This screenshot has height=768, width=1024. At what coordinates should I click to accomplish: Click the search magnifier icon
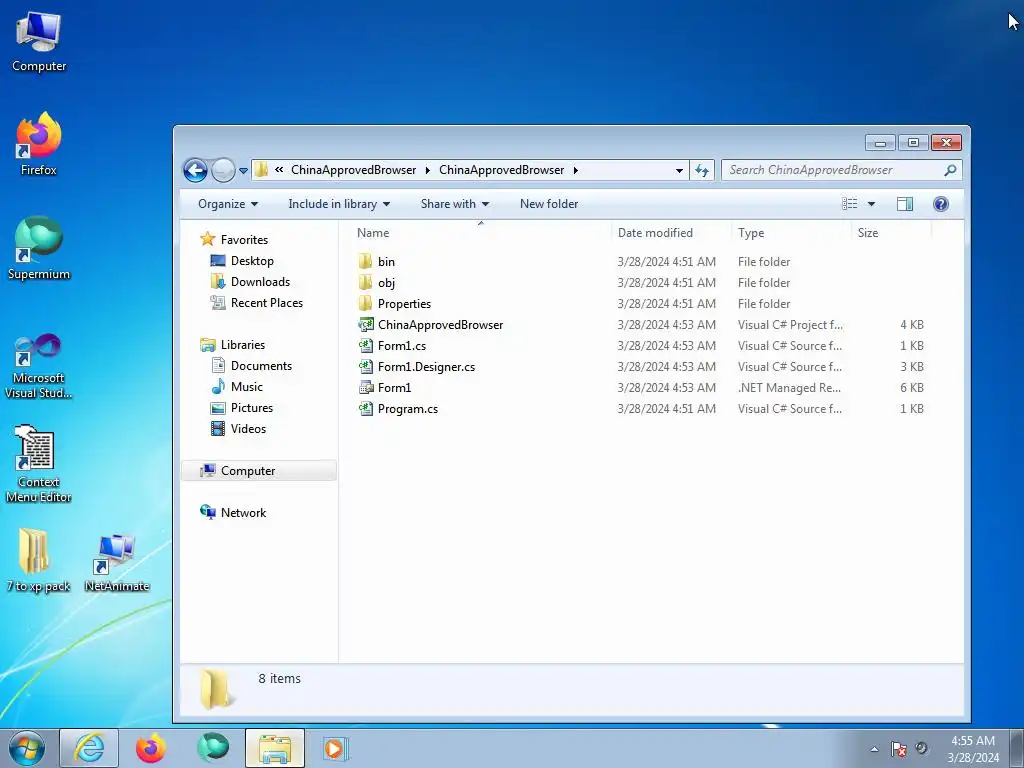click(x=950, y=170)
